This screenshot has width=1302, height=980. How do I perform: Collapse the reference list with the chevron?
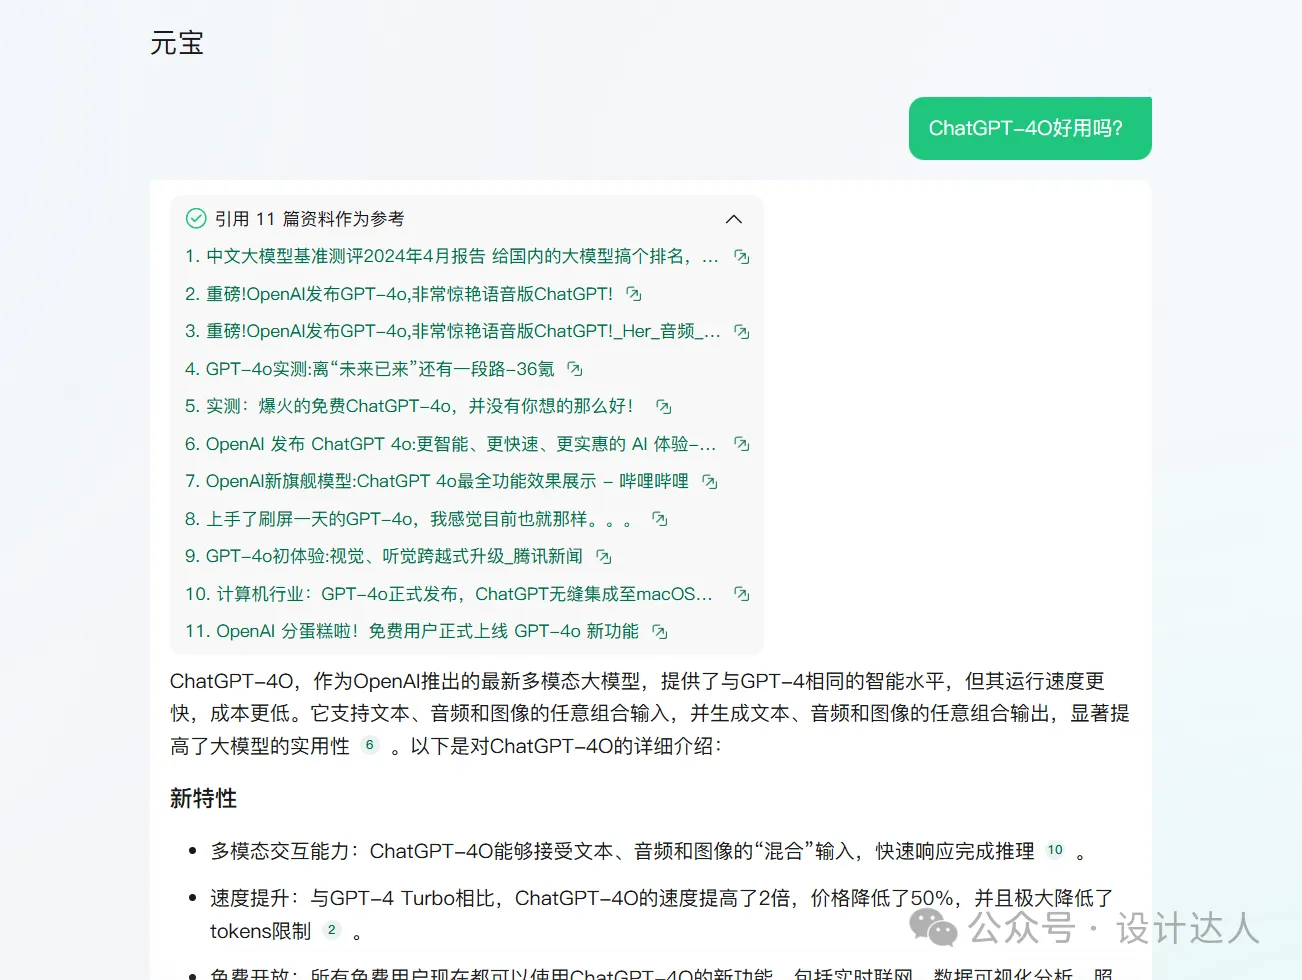coord(733,218)
